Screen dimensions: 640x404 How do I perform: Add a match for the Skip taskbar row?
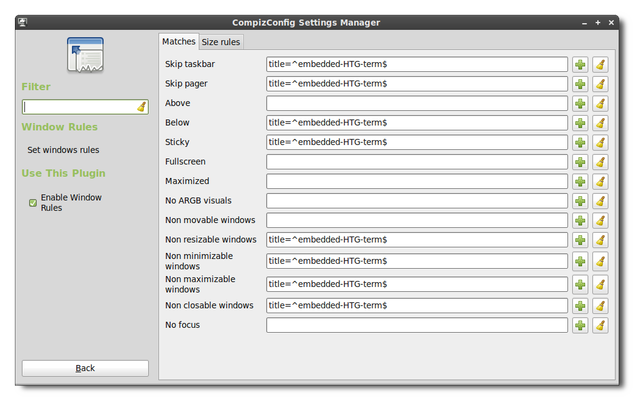pos(580,64)
